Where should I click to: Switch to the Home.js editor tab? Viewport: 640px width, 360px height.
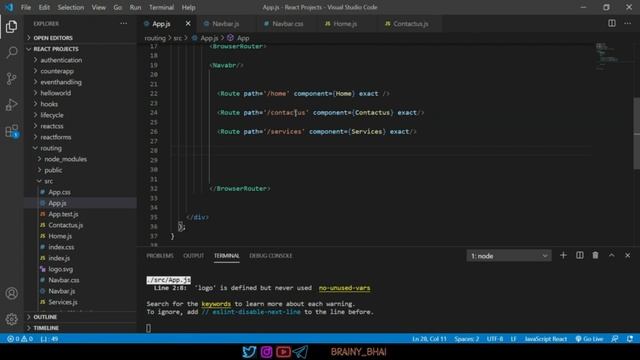[x=345, y=24]
